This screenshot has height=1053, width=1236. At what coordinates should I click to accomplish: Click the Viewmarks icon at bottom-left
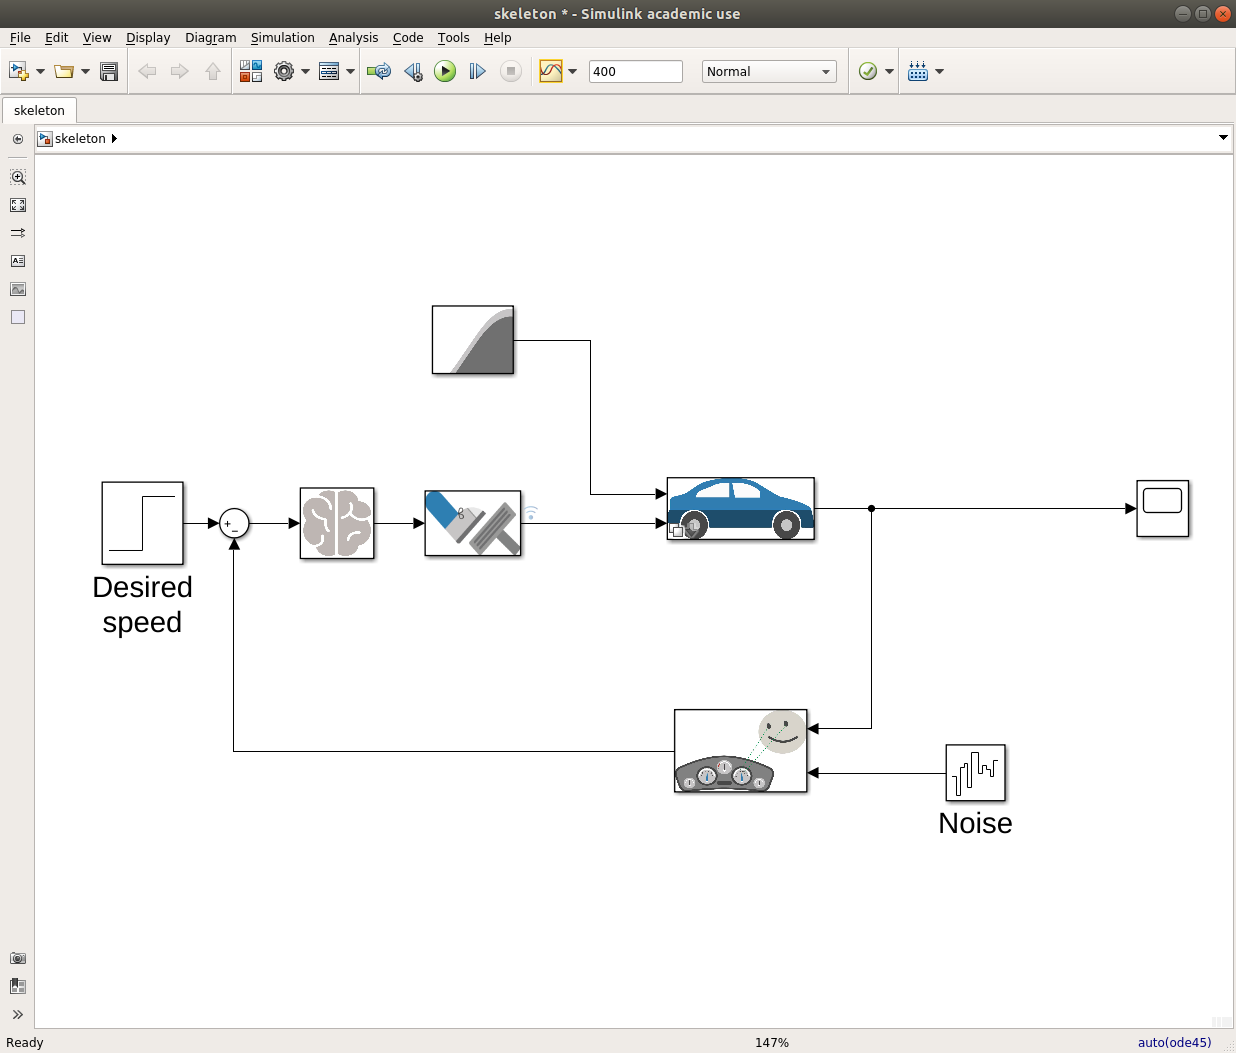coord(18,986)
